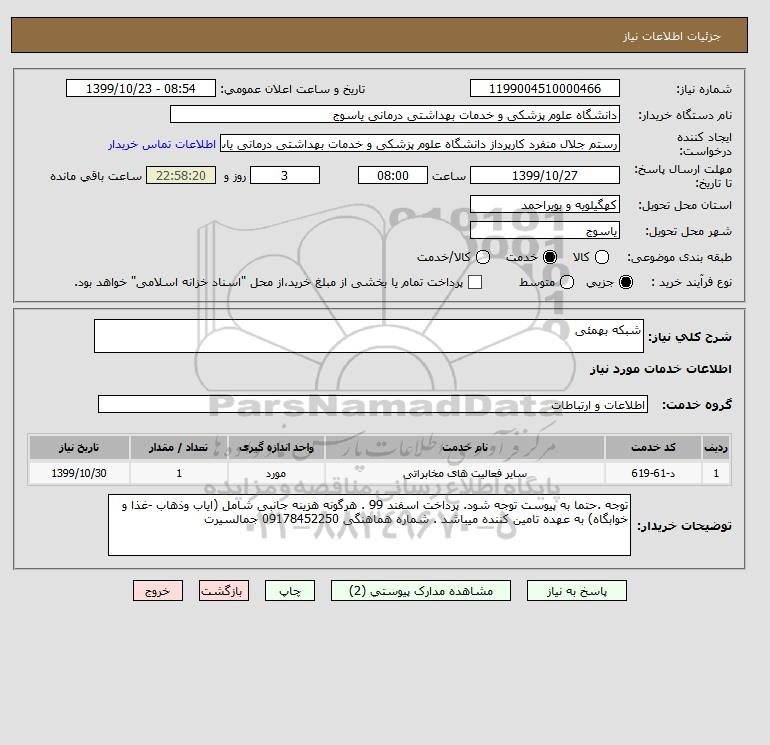The image size is (770, 745).
Task: Click the توضیحات خریدار text area
Action: (369, 525)
